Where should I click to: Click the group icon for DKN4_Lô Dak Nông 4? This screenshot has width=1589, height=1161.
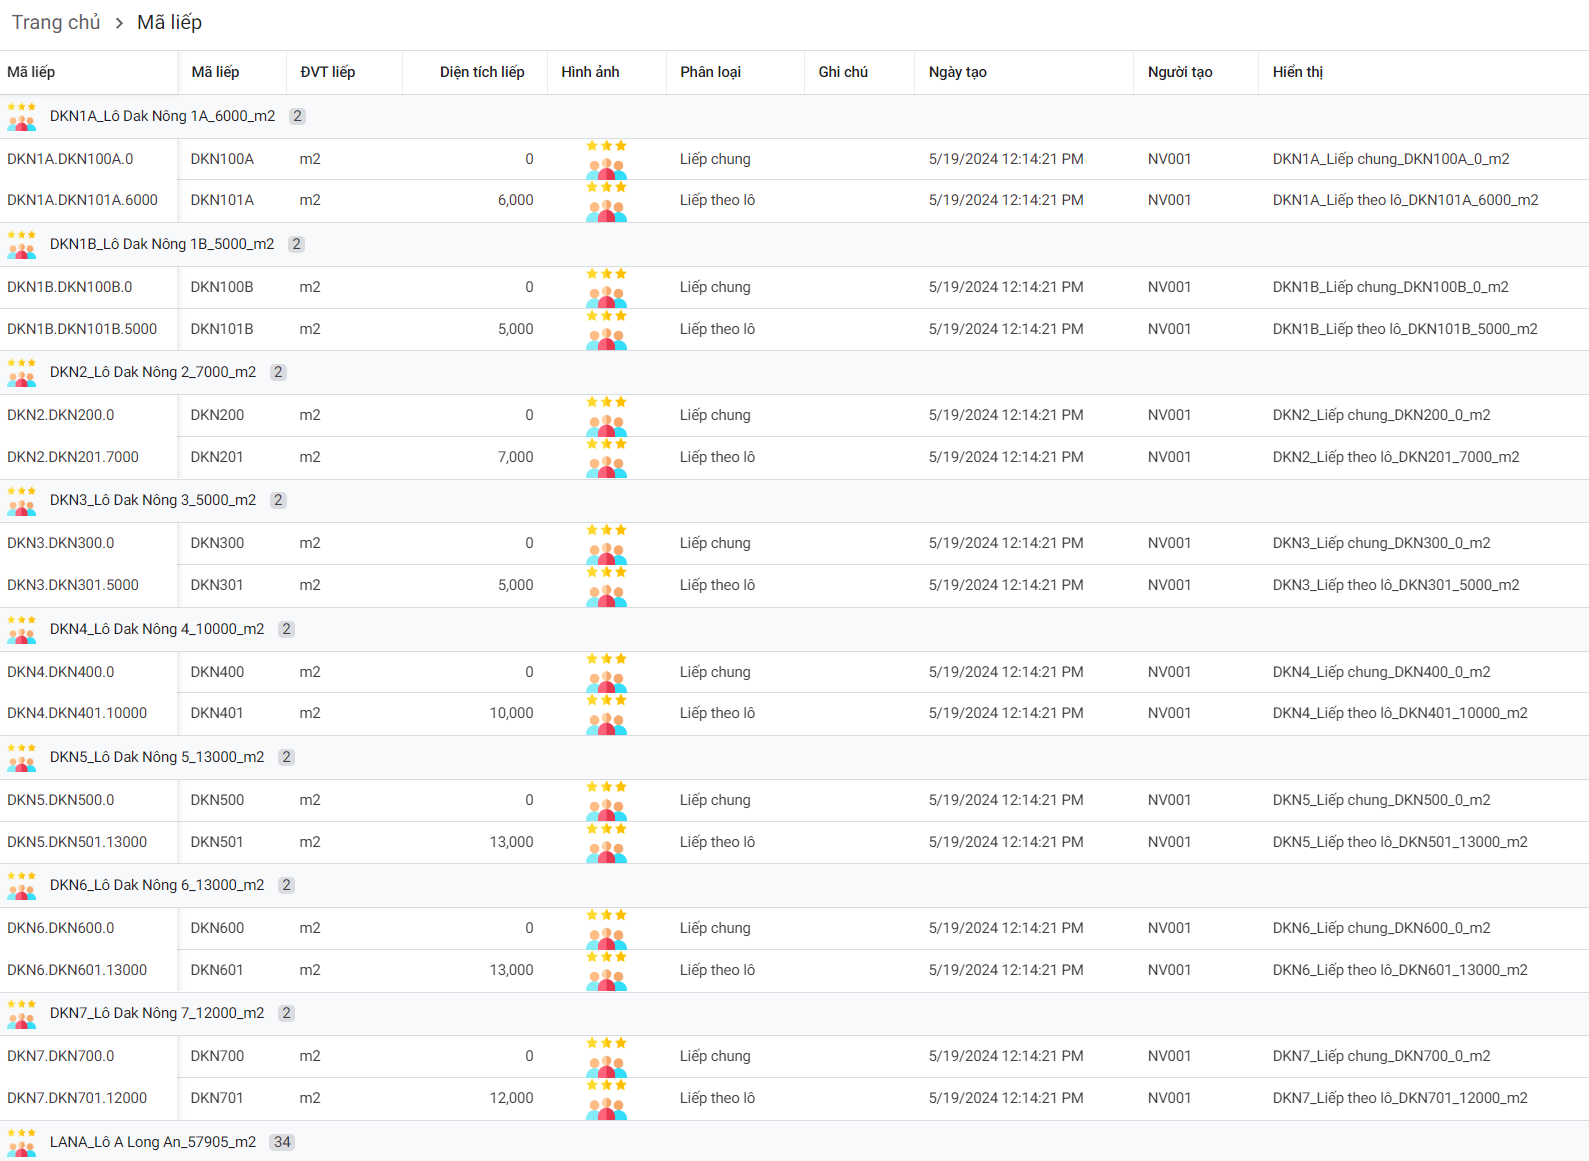click(21, 629)
